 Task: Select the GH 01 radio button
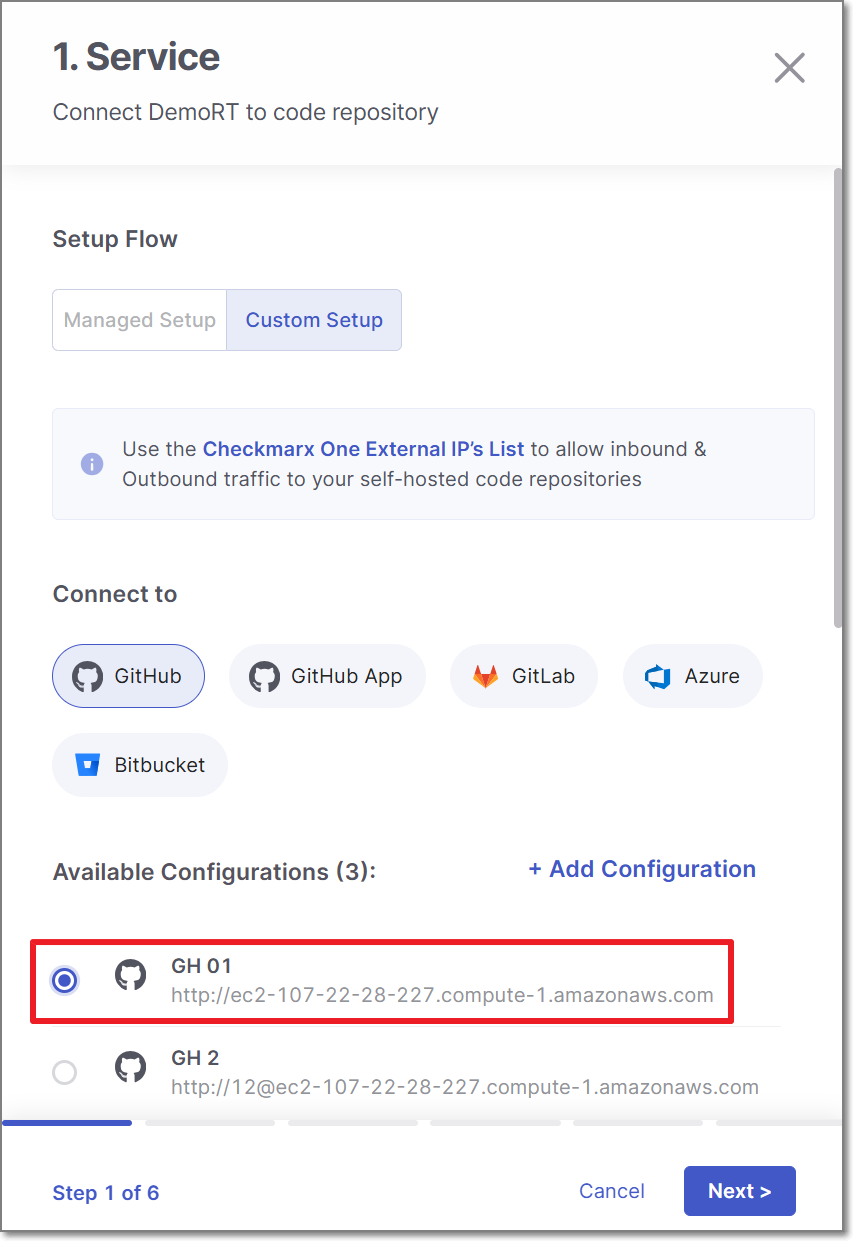point(65,981)
